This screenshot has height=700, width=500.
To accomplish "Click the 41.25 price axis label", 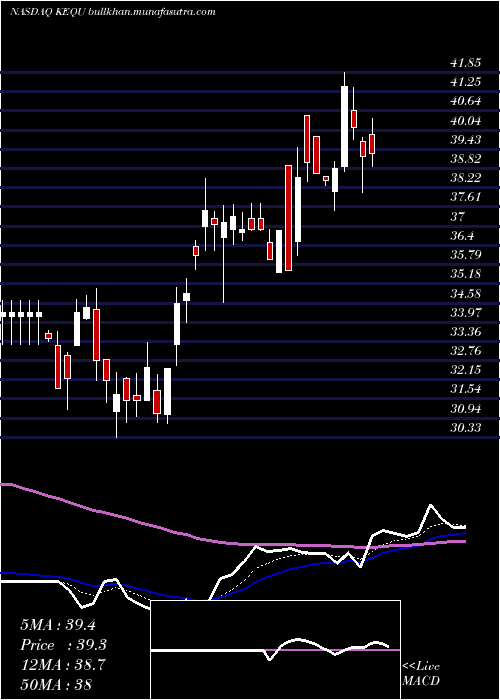I will (466, 82).
